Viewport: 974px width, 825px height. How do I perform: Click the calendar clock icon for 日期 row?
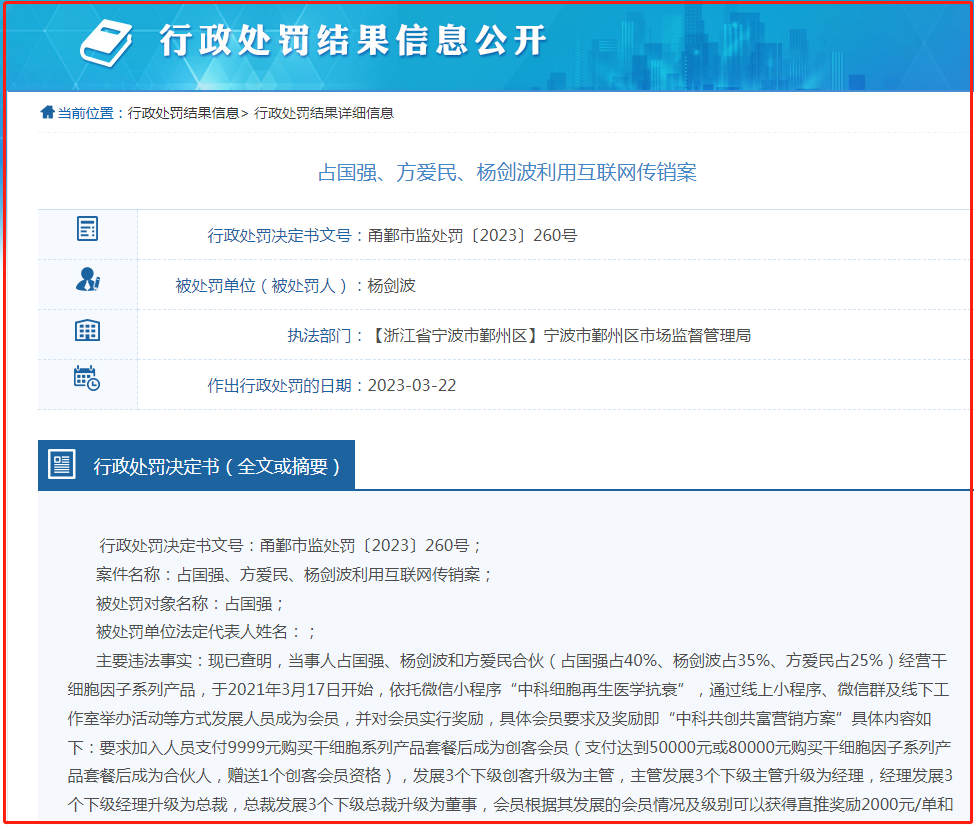tap(87, 378)
